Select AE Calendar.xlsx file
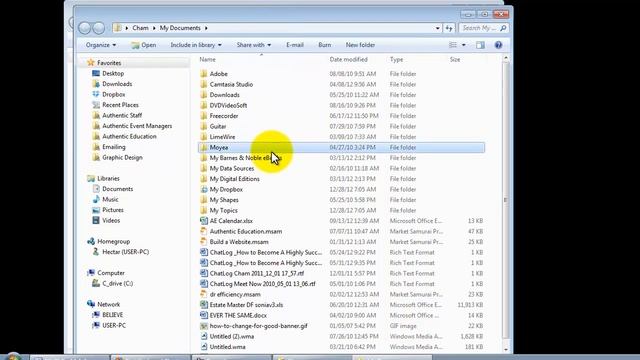Screen dimensions: 640x360 tap(231, 221)
